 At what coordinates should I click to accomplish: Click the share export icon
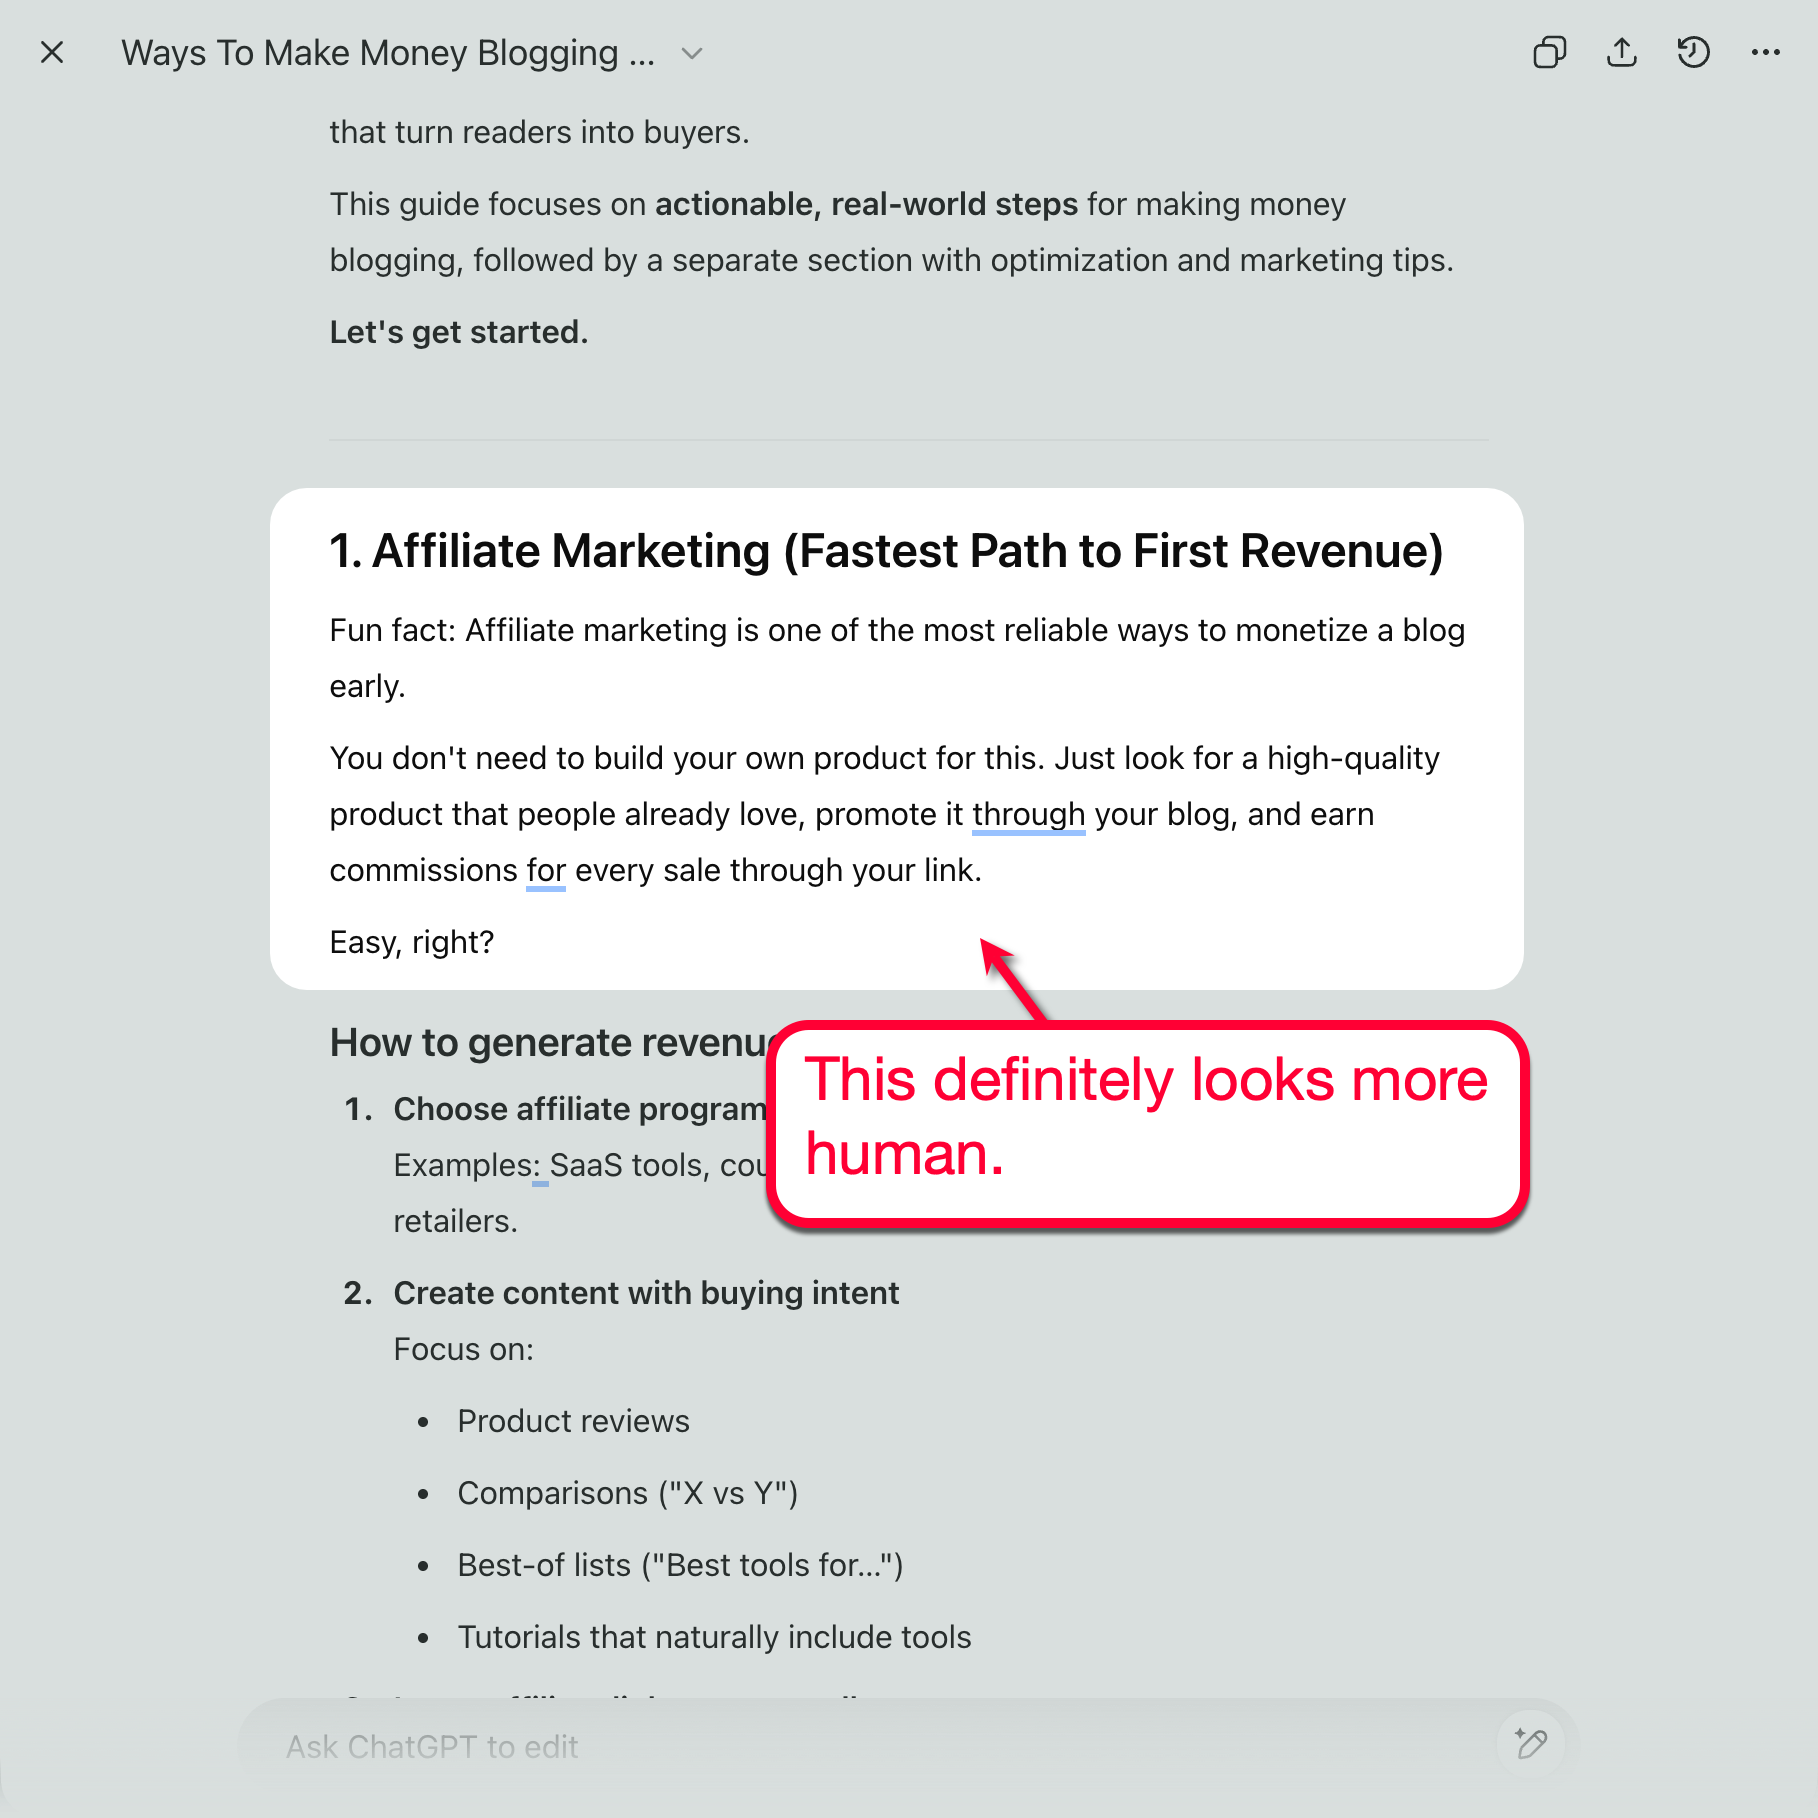[1621, 52]
